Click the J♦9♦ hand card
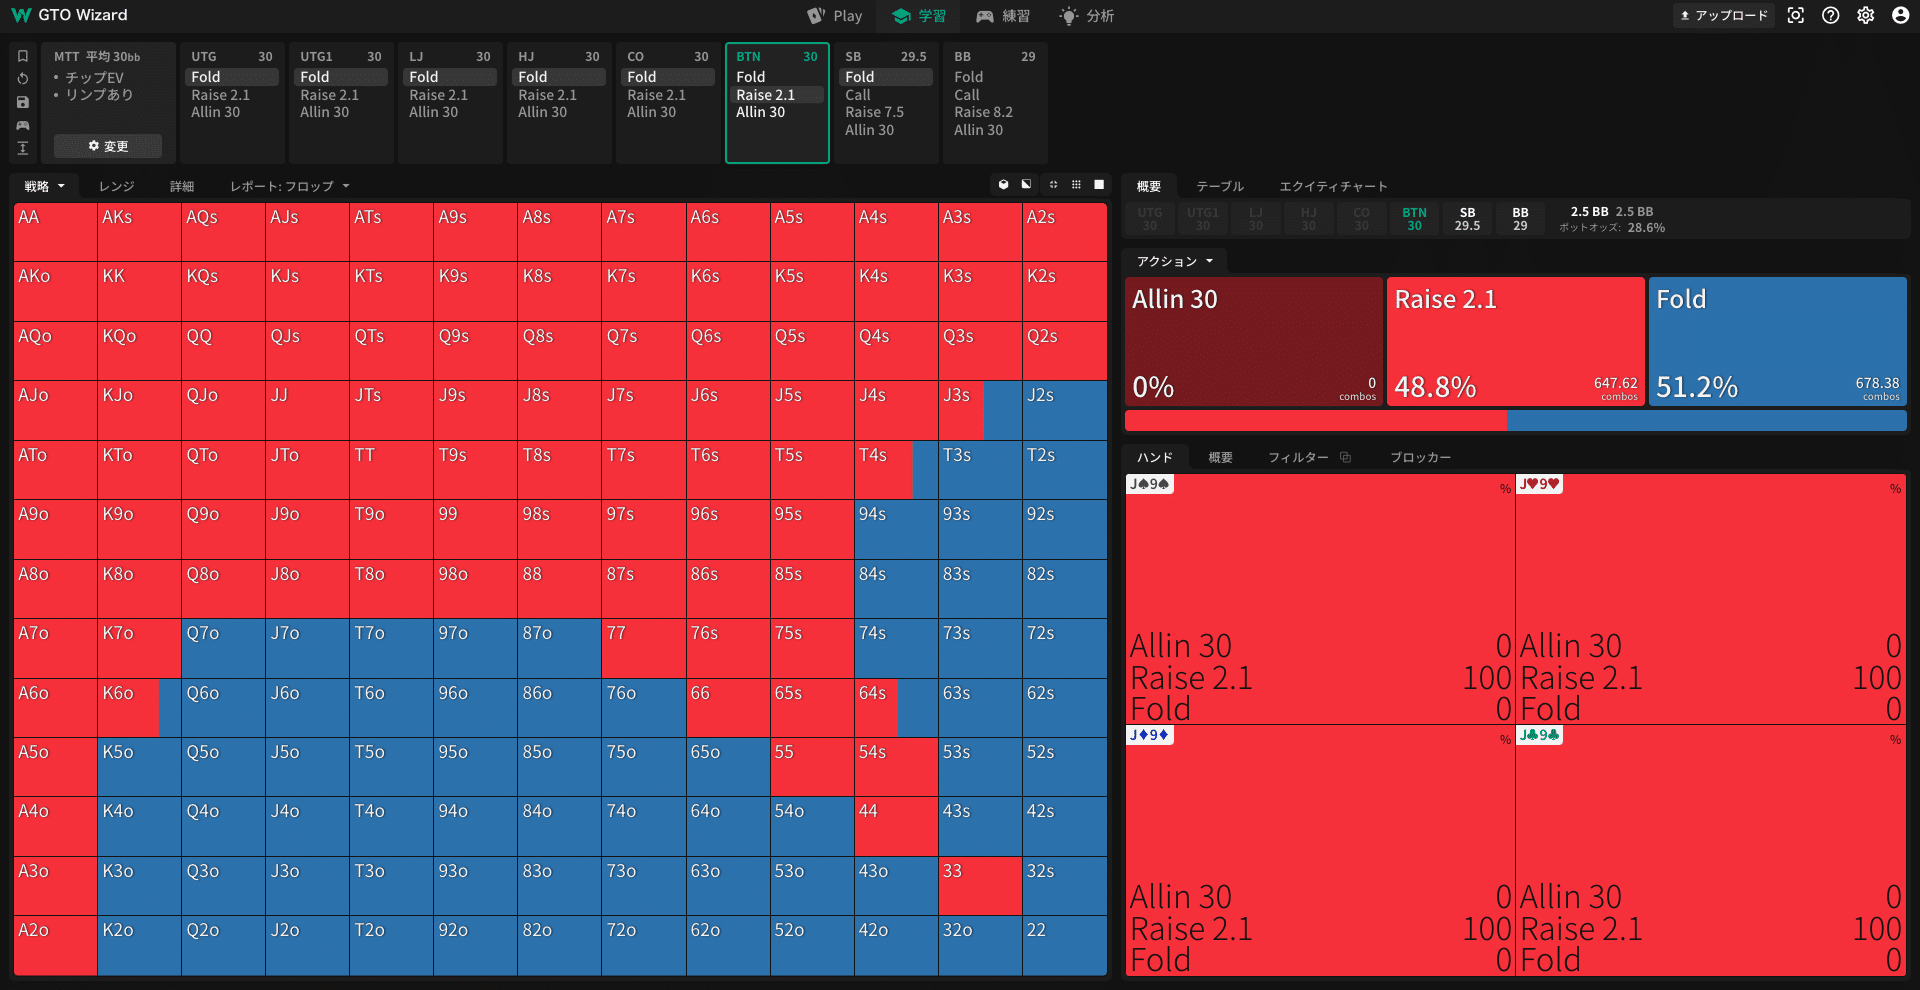The image size is (1920, 990). (1320, 851)
